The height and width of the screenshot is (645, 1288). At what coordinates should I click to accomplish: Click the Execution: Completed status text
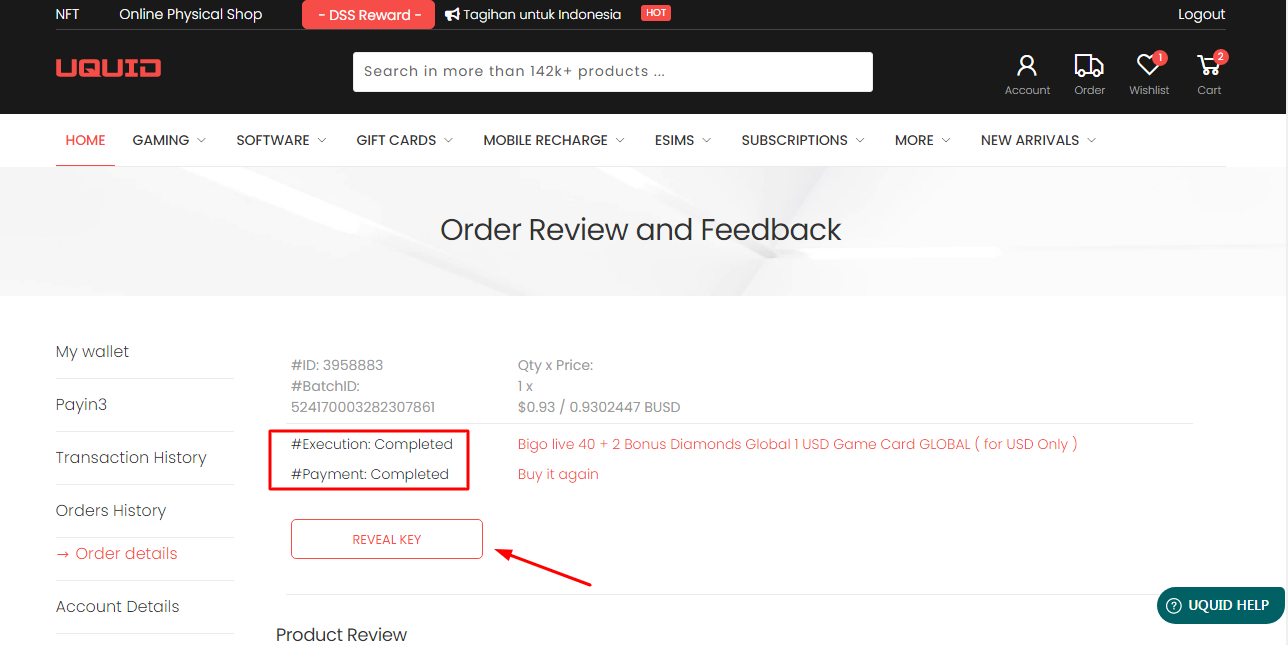pyautogui.click(x=372, y=444)
